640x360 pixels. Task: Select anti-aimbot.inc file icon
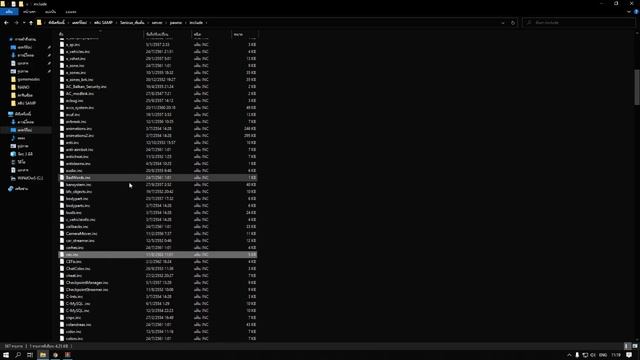[x=62, y=149]
